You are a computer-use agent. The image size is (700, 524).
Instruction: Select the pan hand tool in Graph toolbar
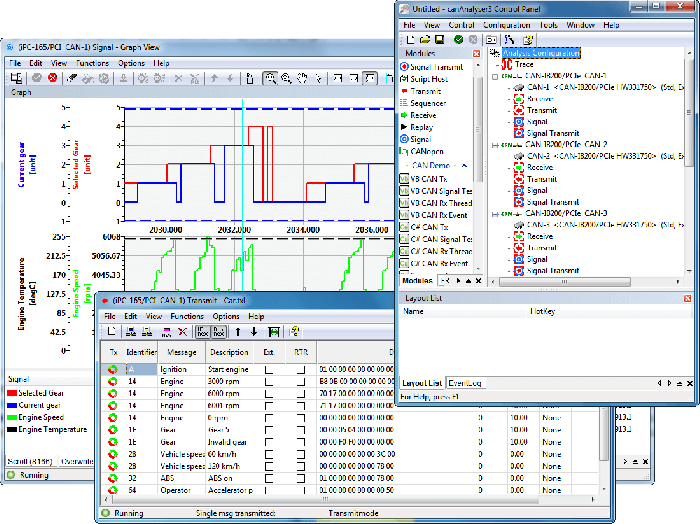pyautogui.click(x=304, y=78)
